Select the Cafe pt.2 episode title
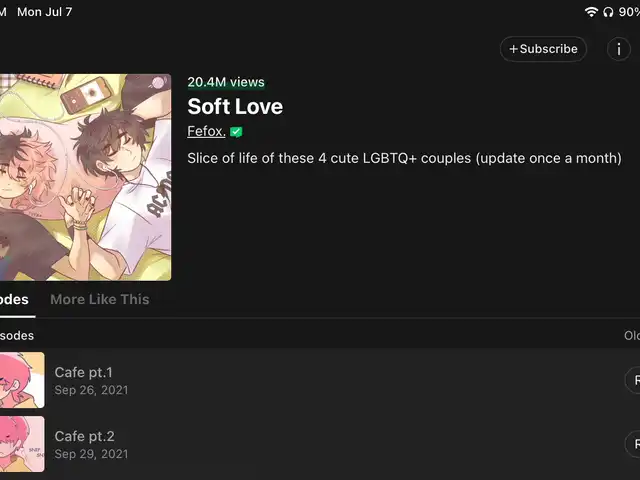Image resolution: width=640 pixels, height=480 pixels. tap(83, 437)
